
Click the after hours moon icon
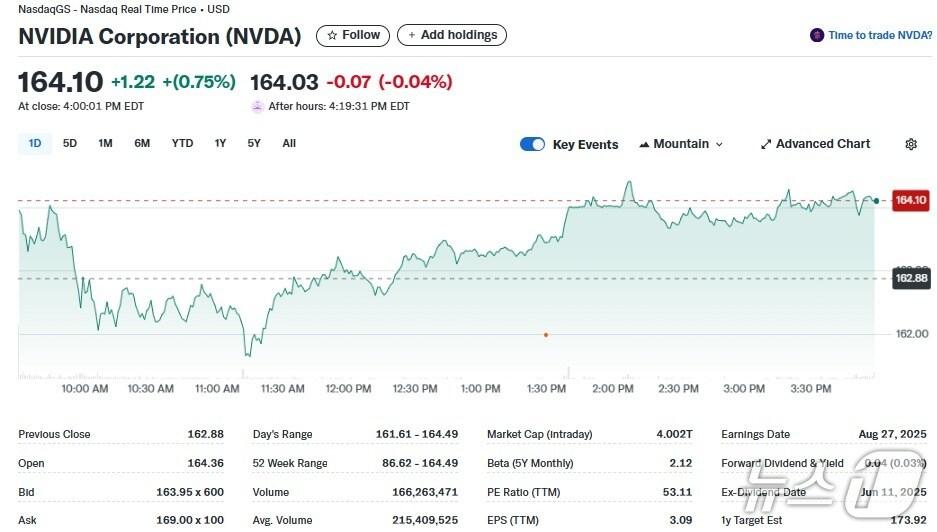[258, 106]
